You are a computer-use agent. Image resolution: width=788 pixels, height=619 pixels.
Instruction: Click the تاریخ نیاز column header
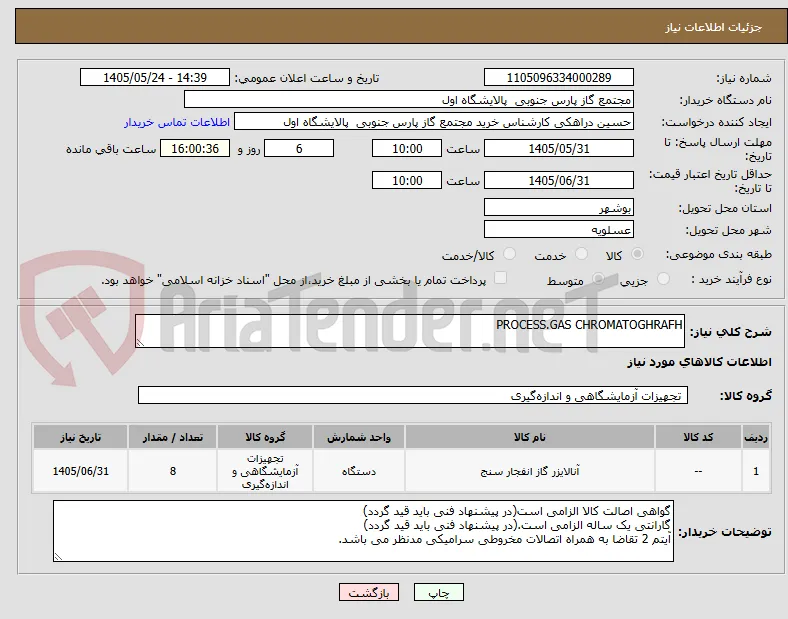click(80, 437)
